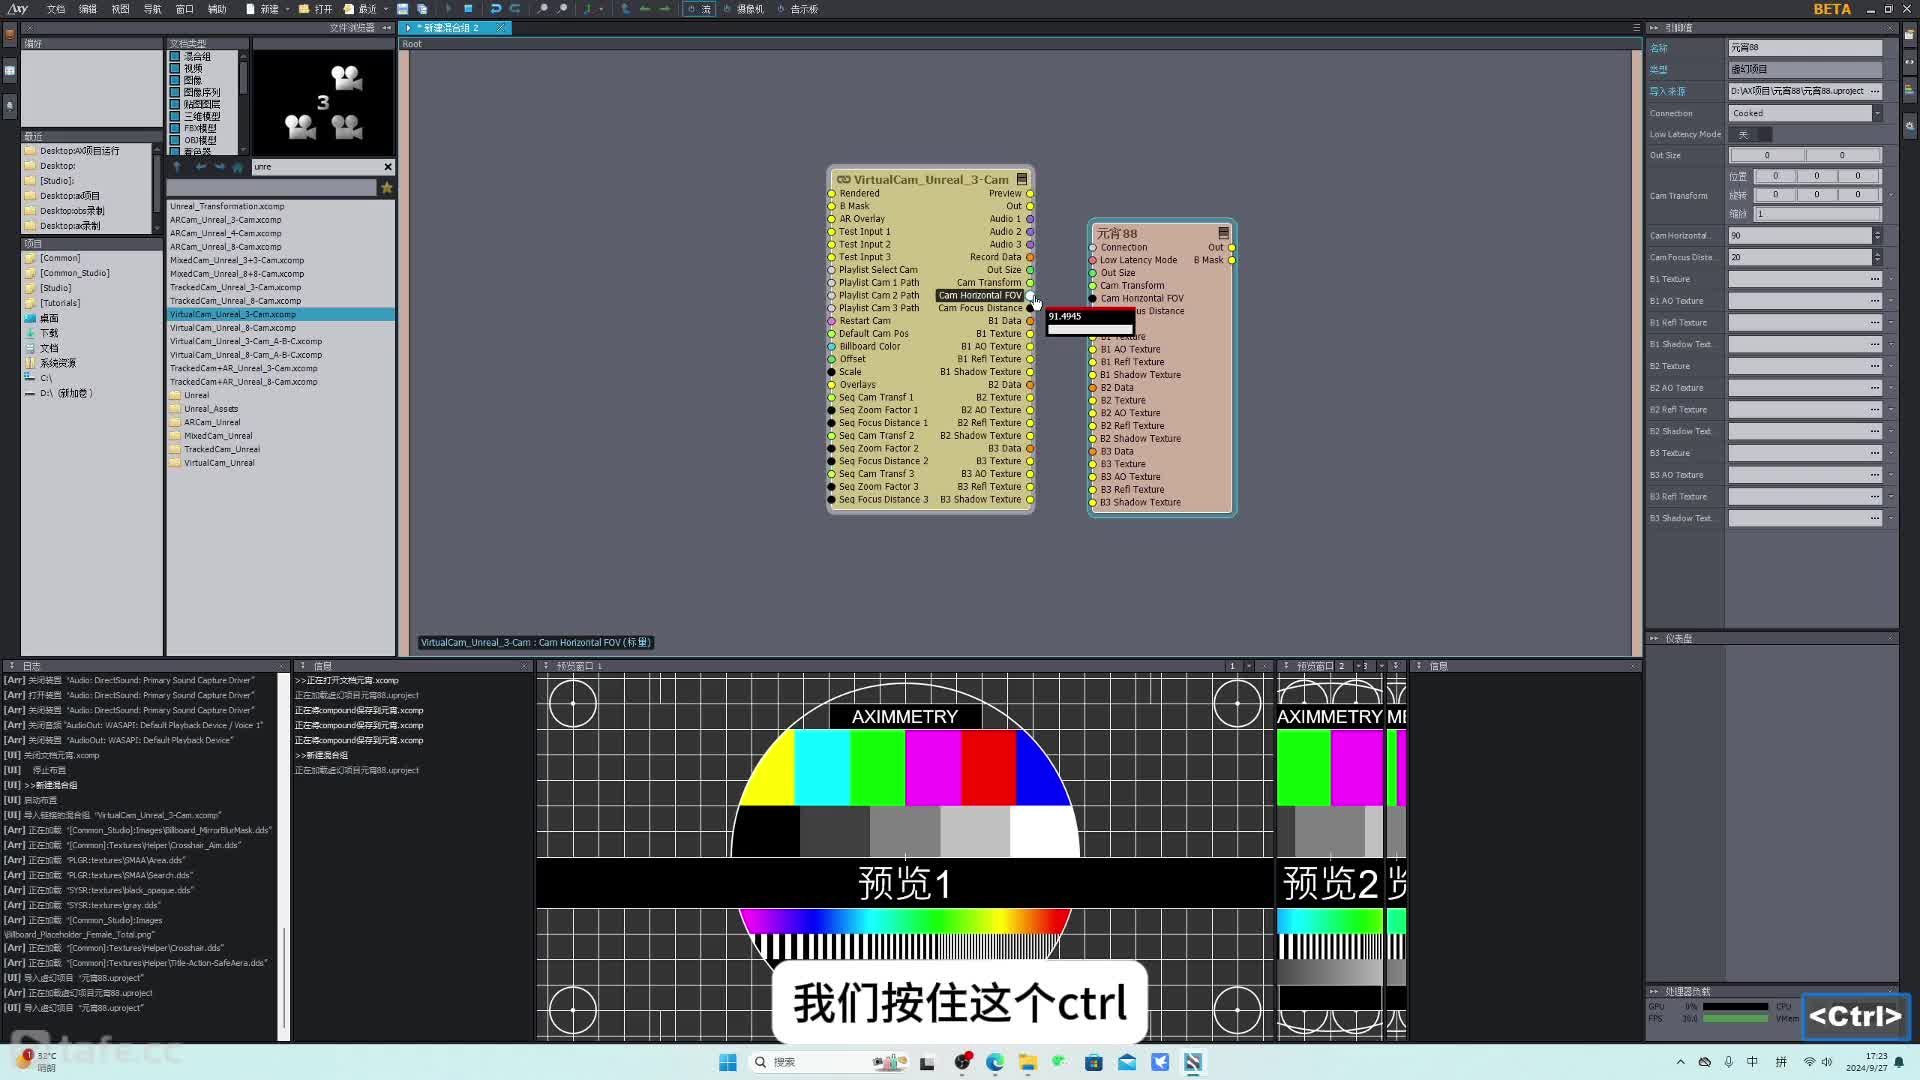Click the undo arrow in the toolbar
The width and height of the screenshot is (1920, 1080).
[x=496, y=9]
